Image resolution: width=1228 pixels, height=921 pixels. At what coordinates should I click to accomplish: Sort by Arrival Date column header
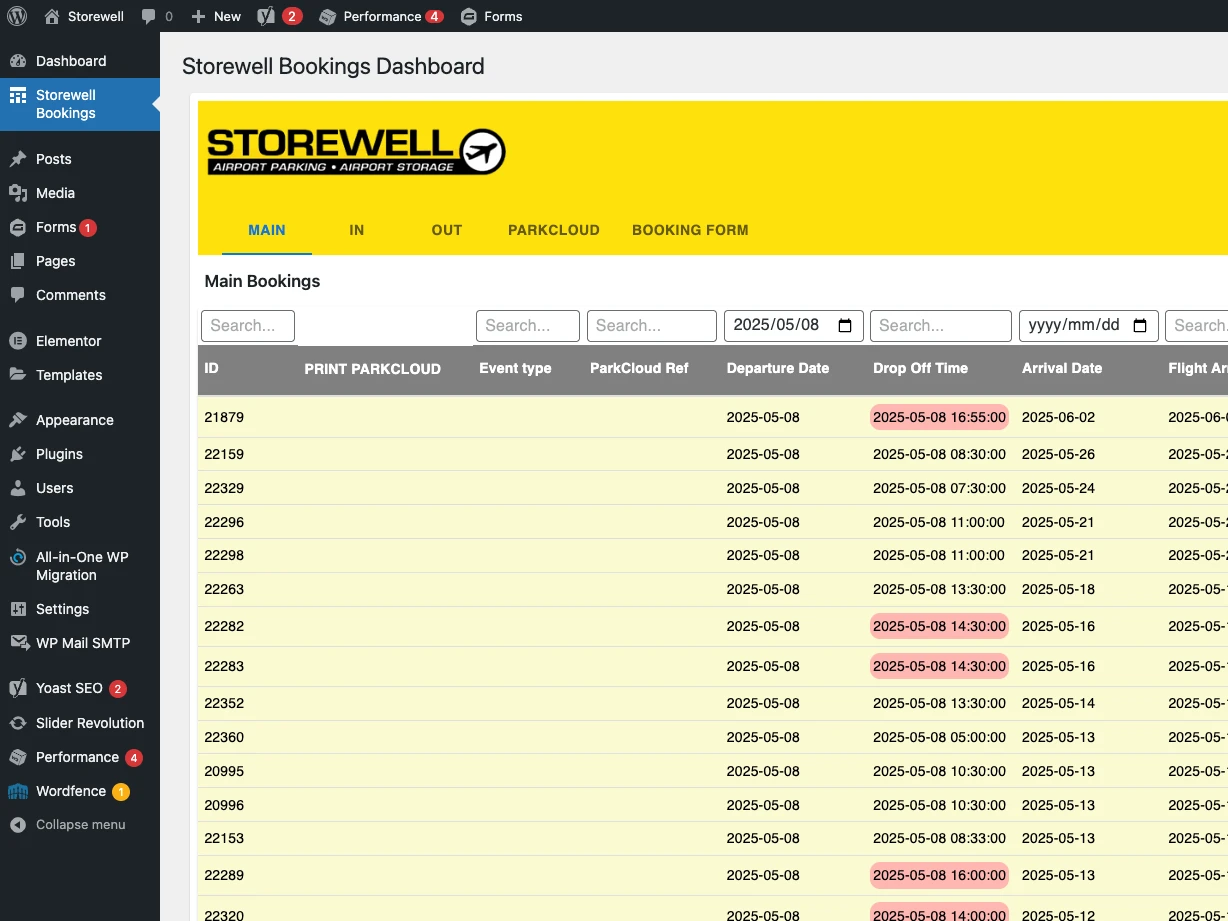tap(1062, 368)
